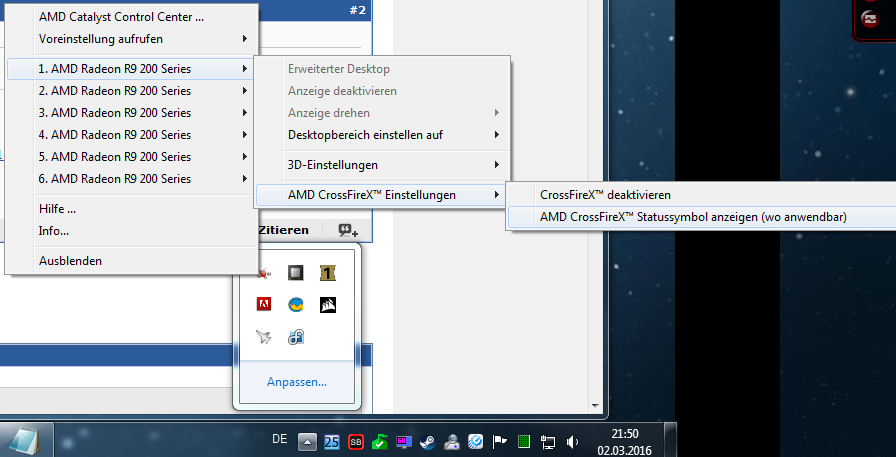Click the blue padlock tray icon
The height and width of the screenshot is (457, 896).
295,337
